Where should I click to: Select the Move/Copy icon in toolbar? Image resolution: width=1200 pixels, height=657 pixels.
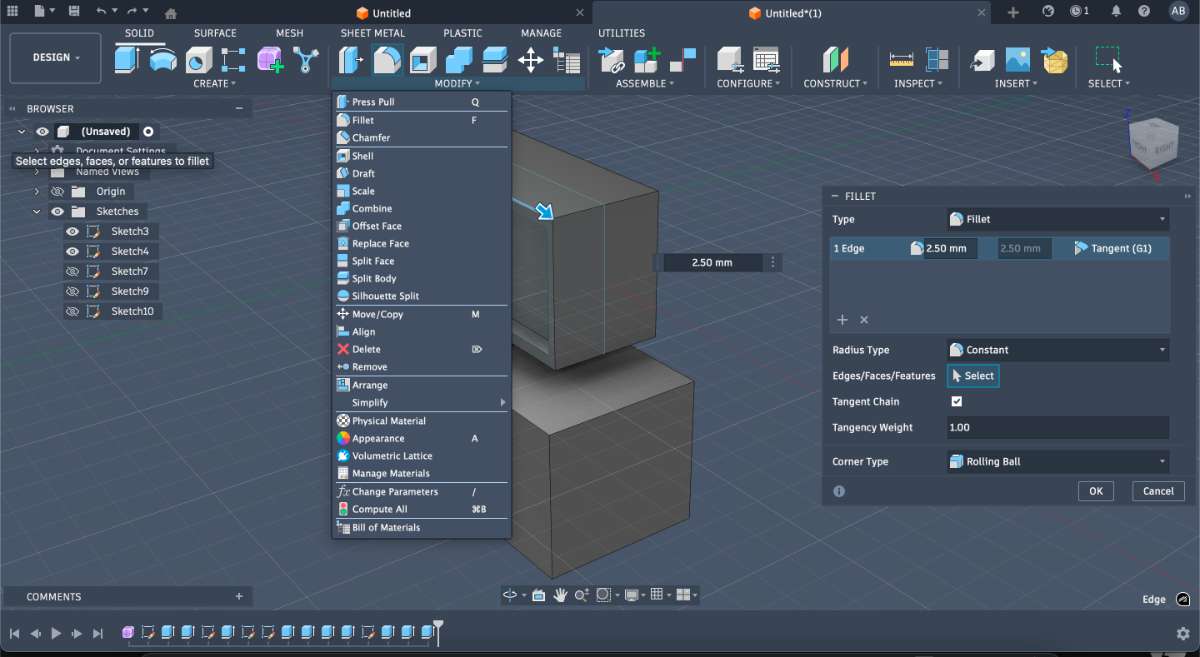coord(530,60)
